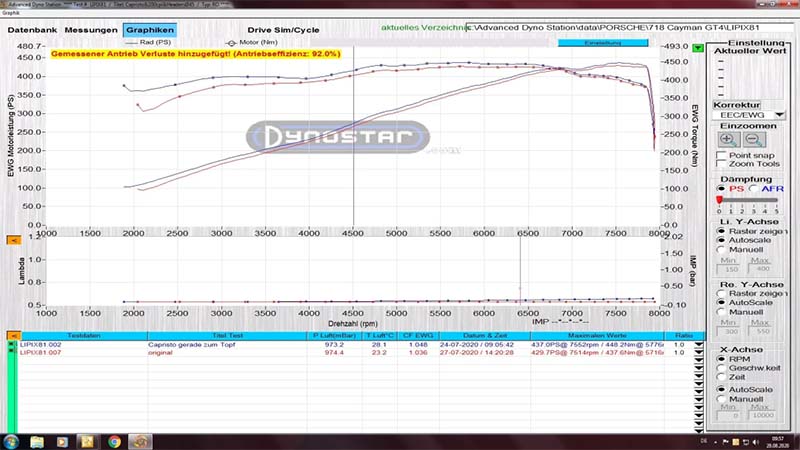Open the Korrektur EEC/EWG dropdown
This screenshot has height=450, width=800.
(778, 116)
